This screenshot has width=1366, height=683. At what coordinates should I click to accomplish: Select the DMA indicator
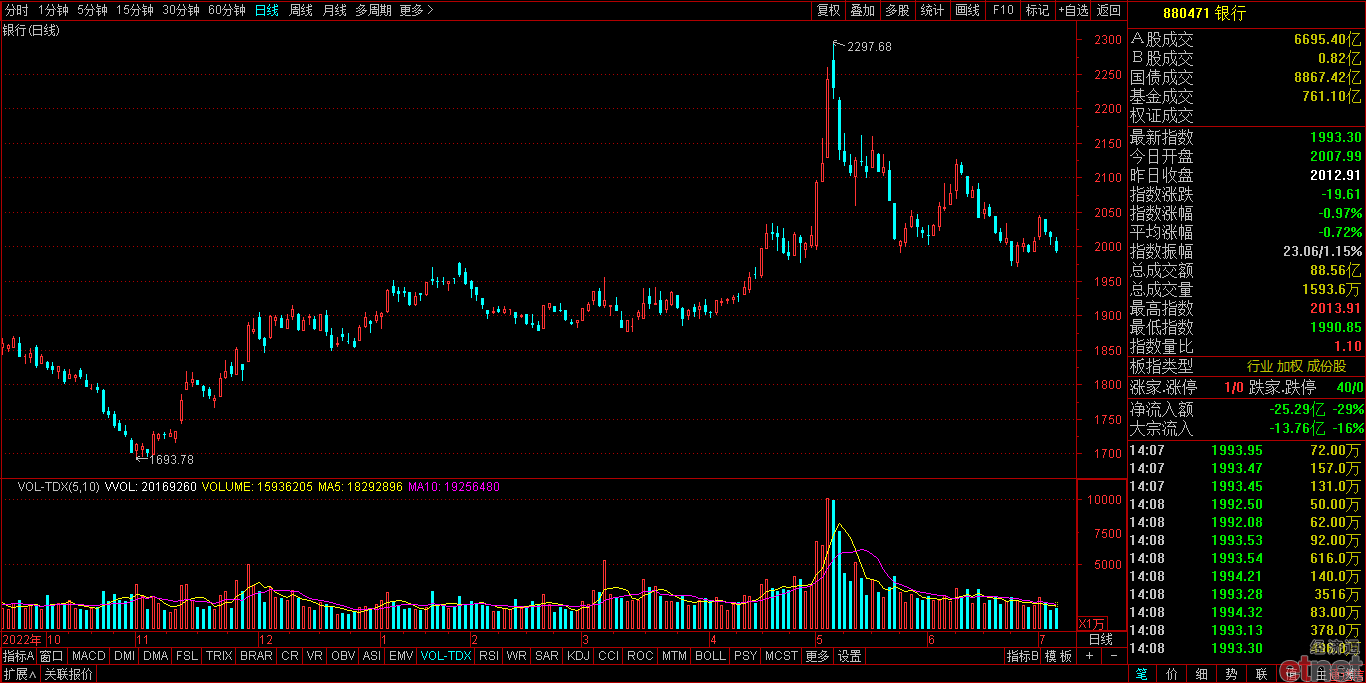(156, 656)
